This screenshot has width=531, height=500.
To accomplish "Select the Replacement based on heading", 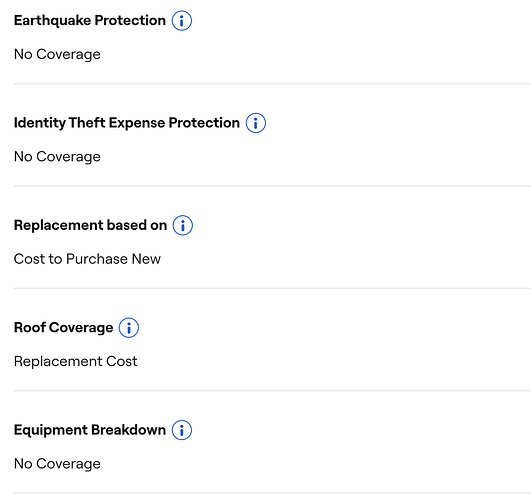I will 90,225.
